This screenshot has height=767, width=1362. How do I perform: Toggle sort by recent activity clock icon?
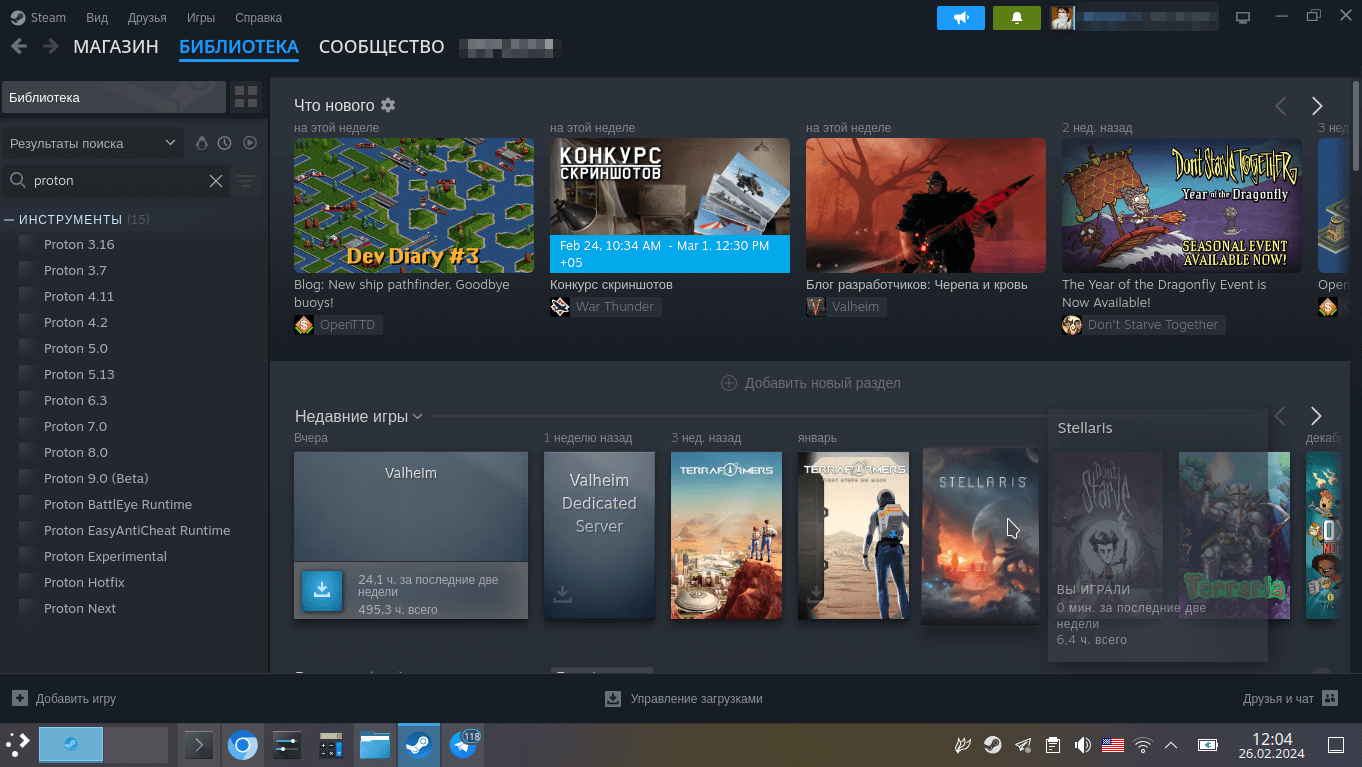coord(225,143)
